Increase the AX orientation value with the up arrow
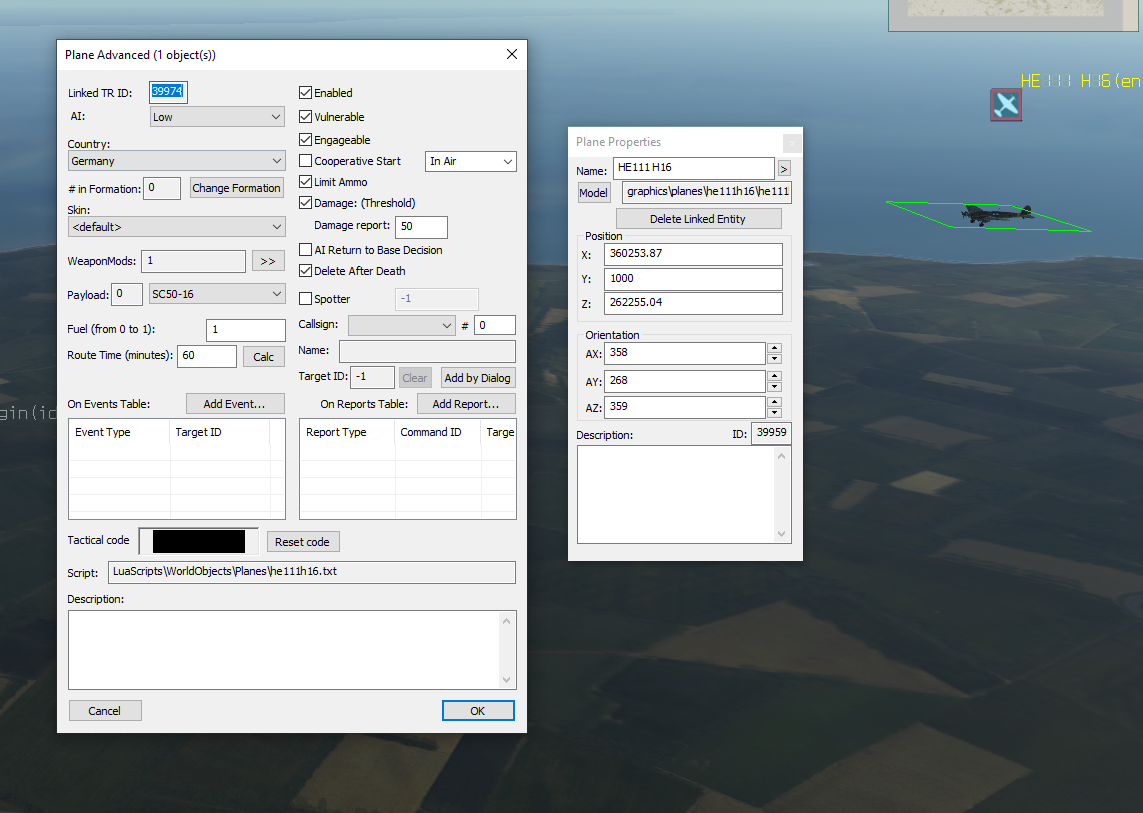1143x813 pixels. coord(774,348)
